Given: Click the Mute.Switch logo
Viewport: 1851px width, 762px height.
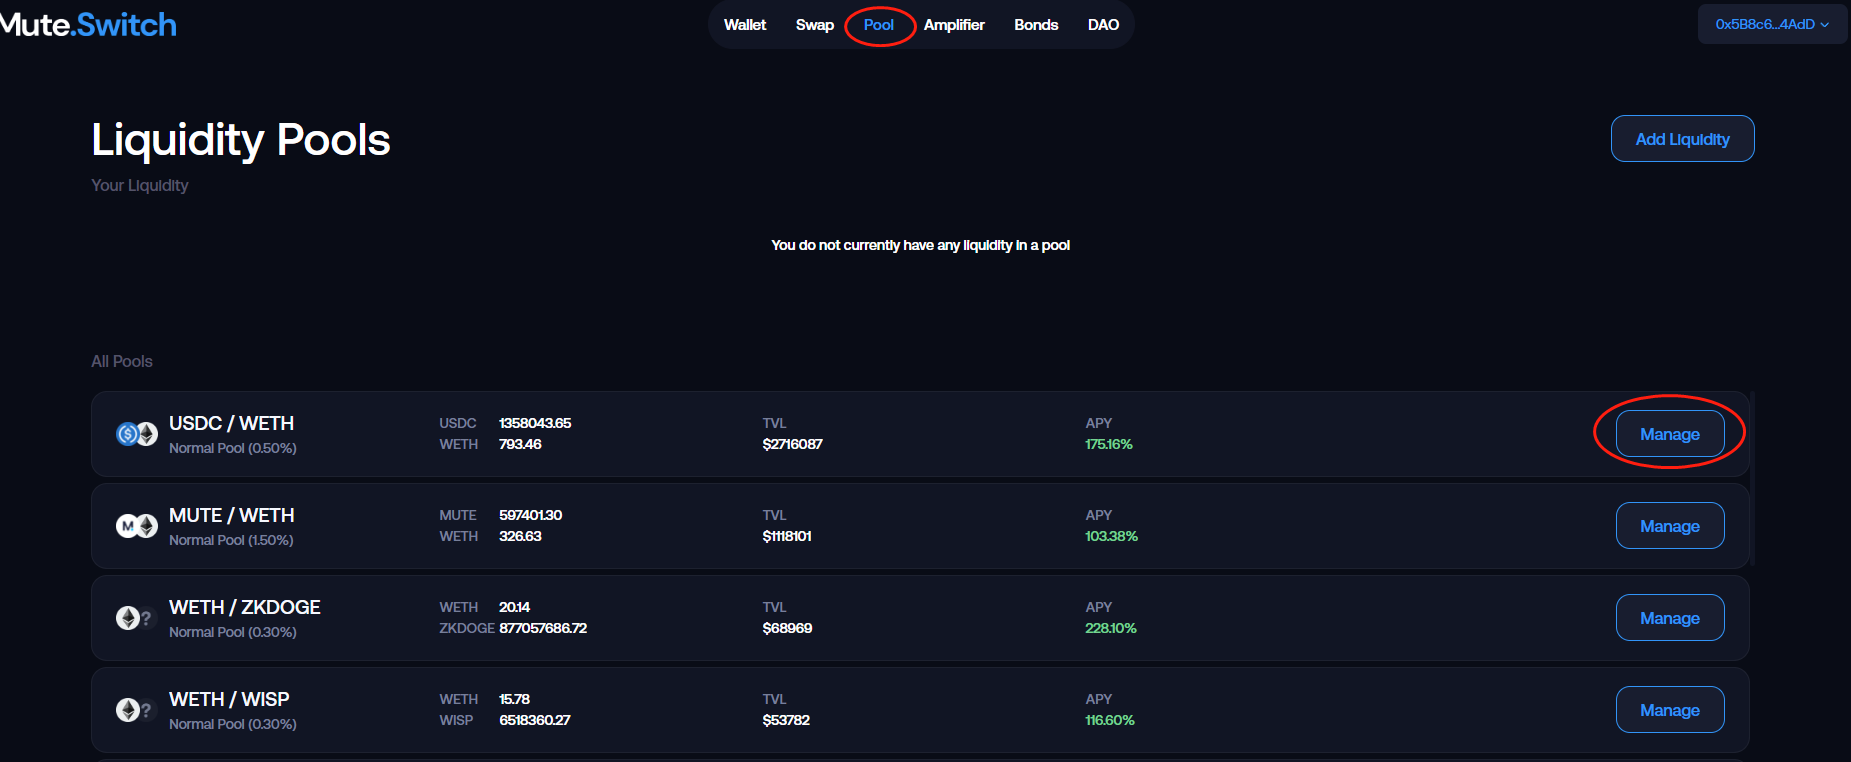Looking at the screenshot, I should point(88,25).
